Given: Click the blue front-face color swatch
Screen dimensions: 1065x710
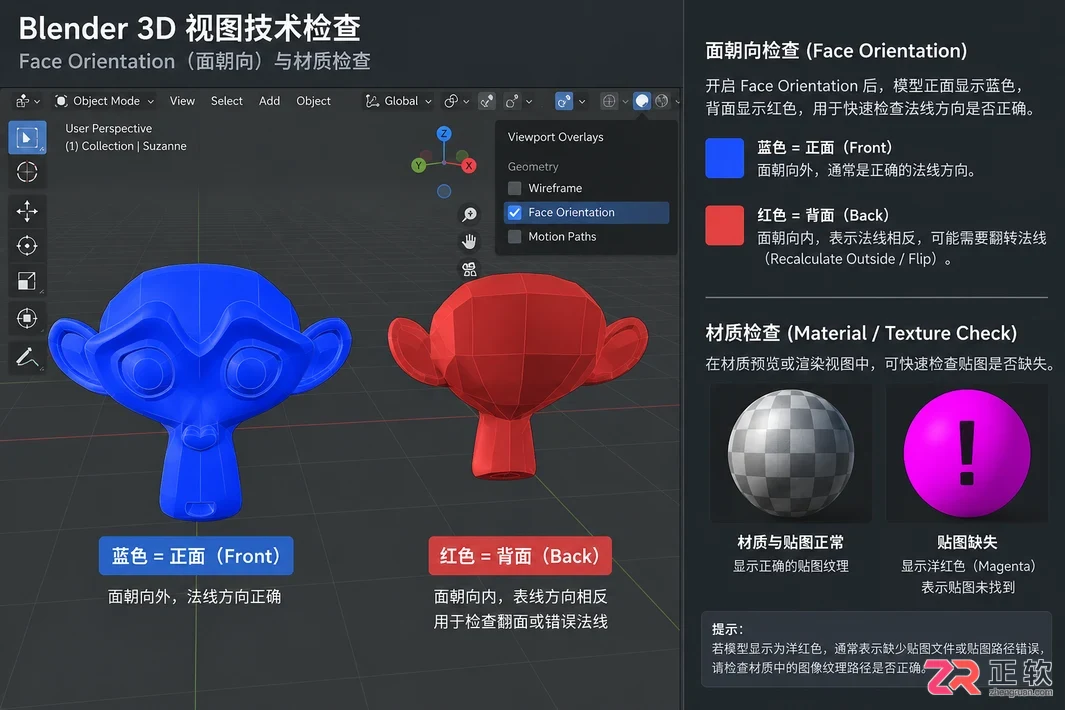Looking at the screenshot, I should pos(724,158).
